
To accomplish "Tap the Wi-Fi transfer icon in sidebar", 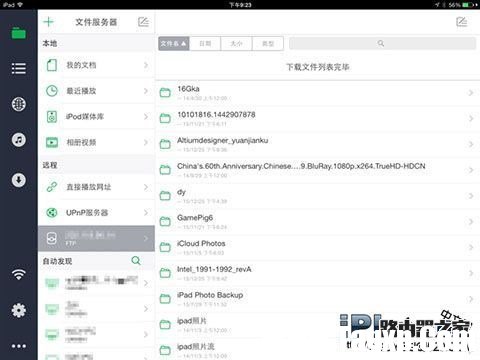I will tap(19, 274).
